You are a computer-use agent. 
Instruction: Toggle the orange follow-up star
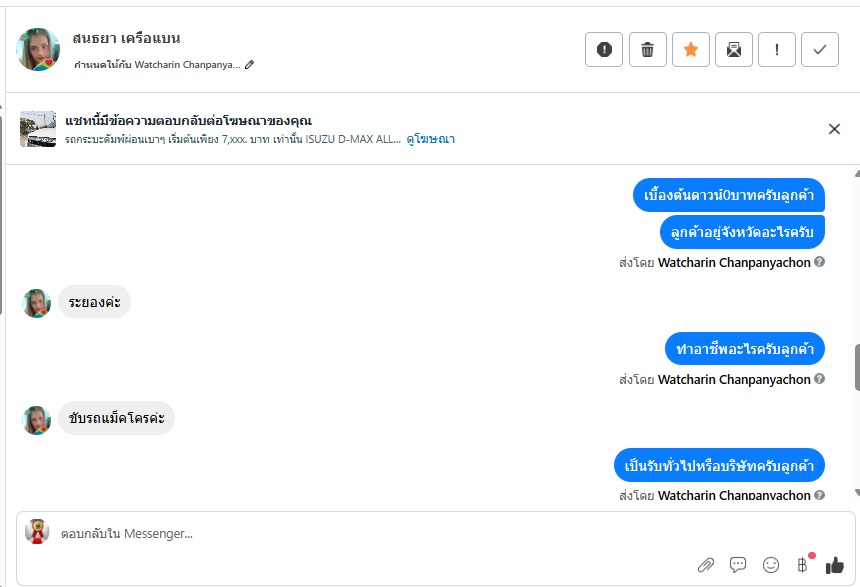[690, 49]
